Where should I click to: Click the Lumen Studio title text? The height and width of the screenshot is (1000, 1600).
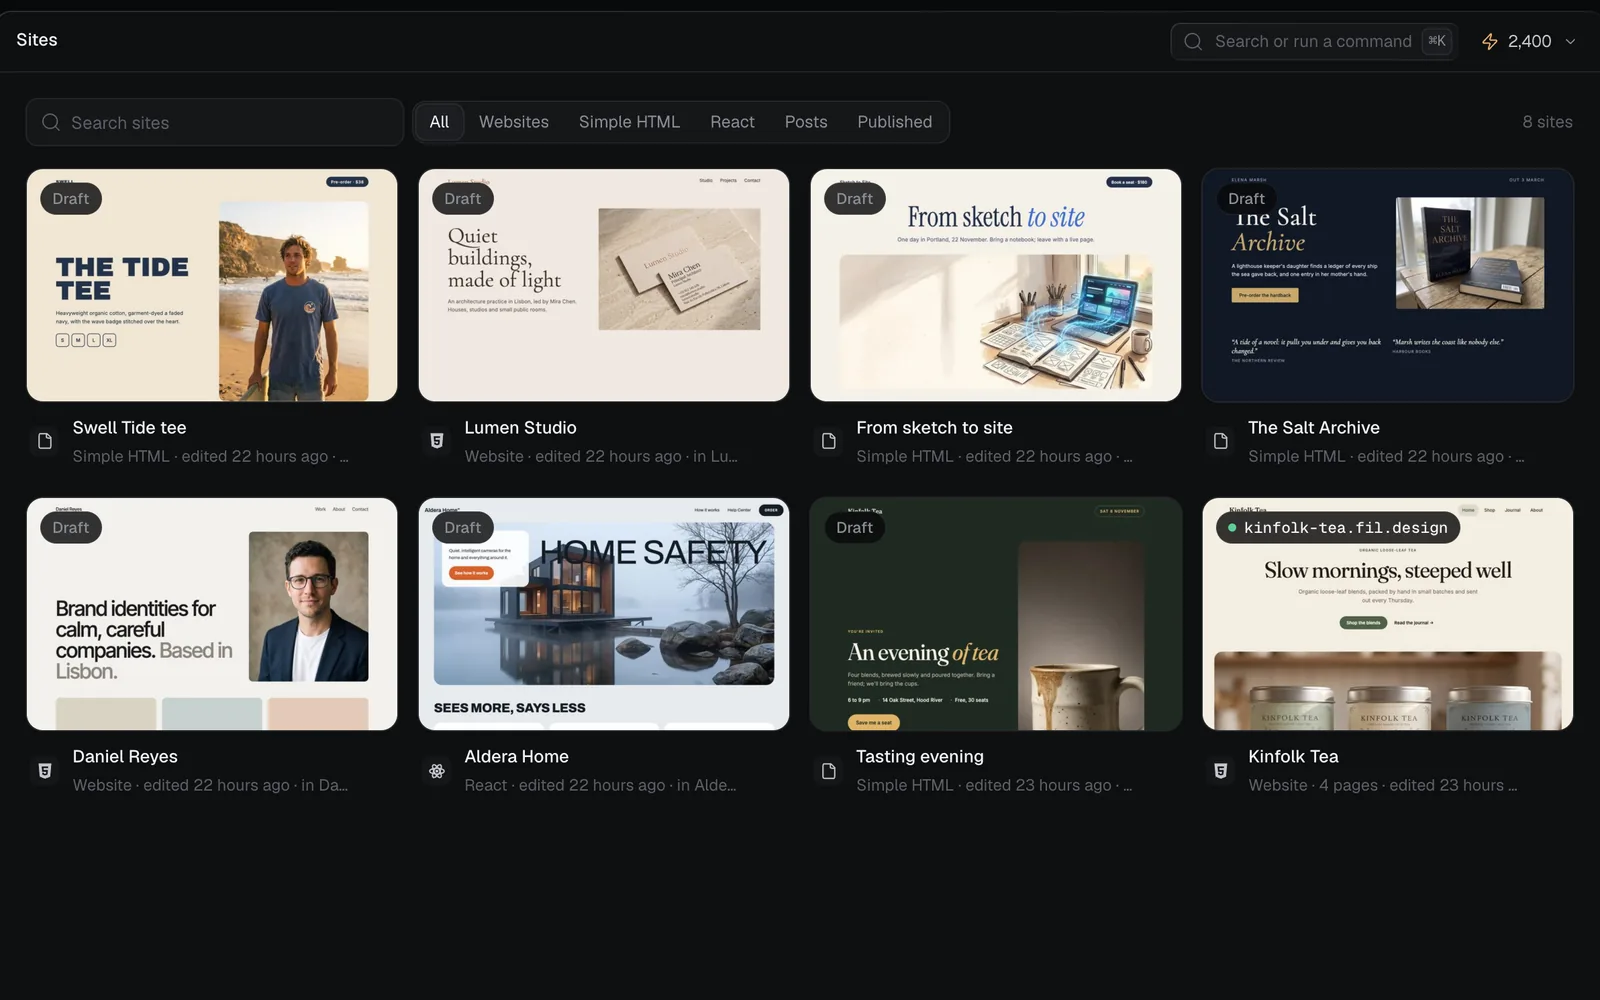(520, 427)
